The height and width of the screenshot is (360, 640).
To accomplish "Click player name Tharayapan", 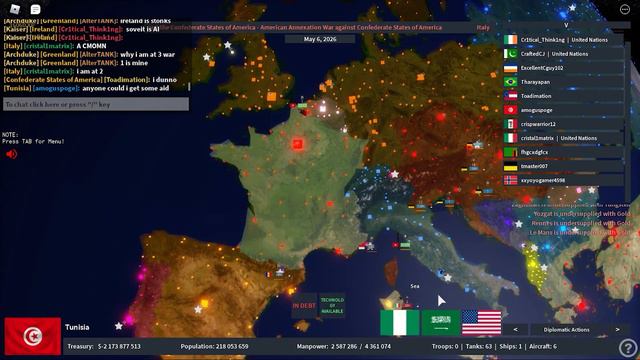I will tap(535, 82).
